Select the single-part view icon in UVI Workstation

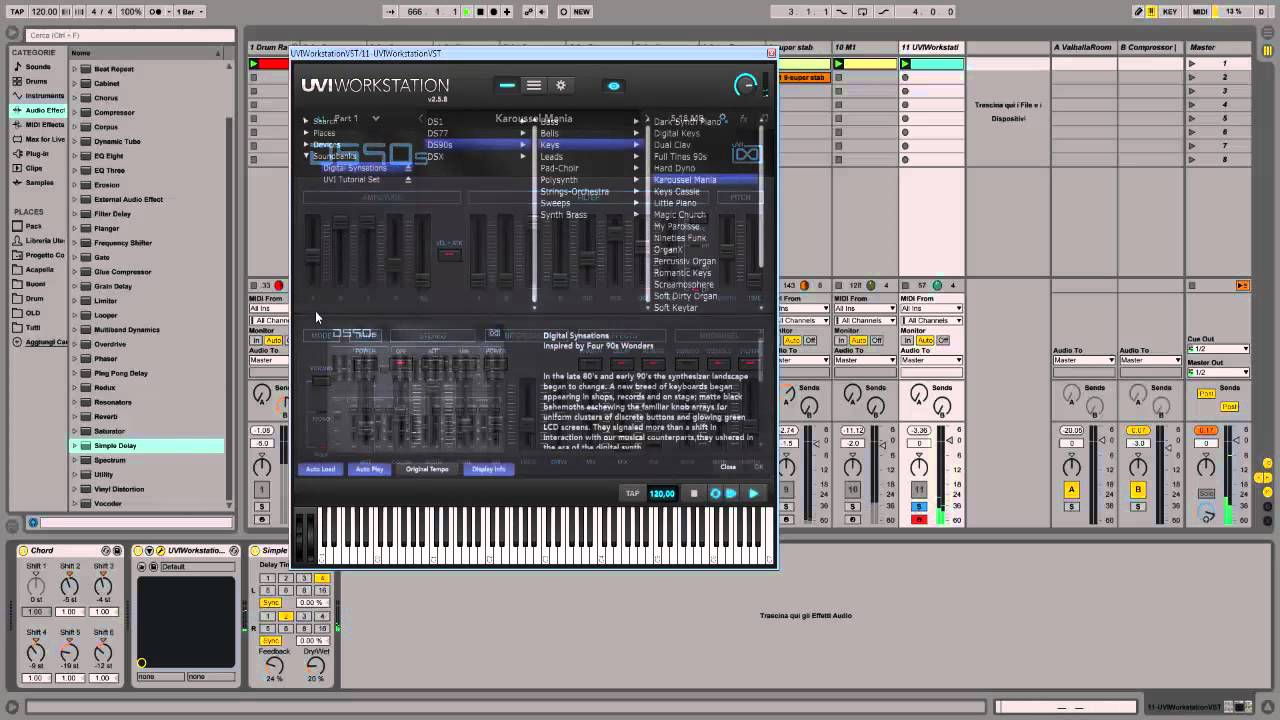tap(507, 86)
